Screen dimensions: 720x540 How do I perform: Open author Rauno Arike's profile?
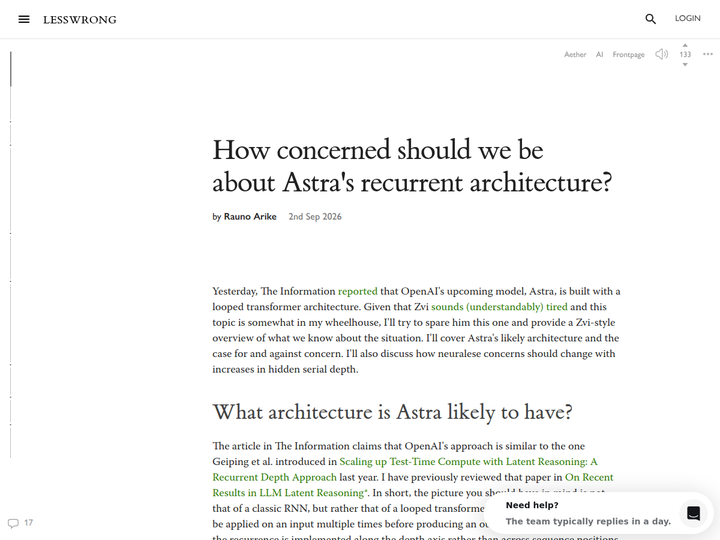point(250,217)
